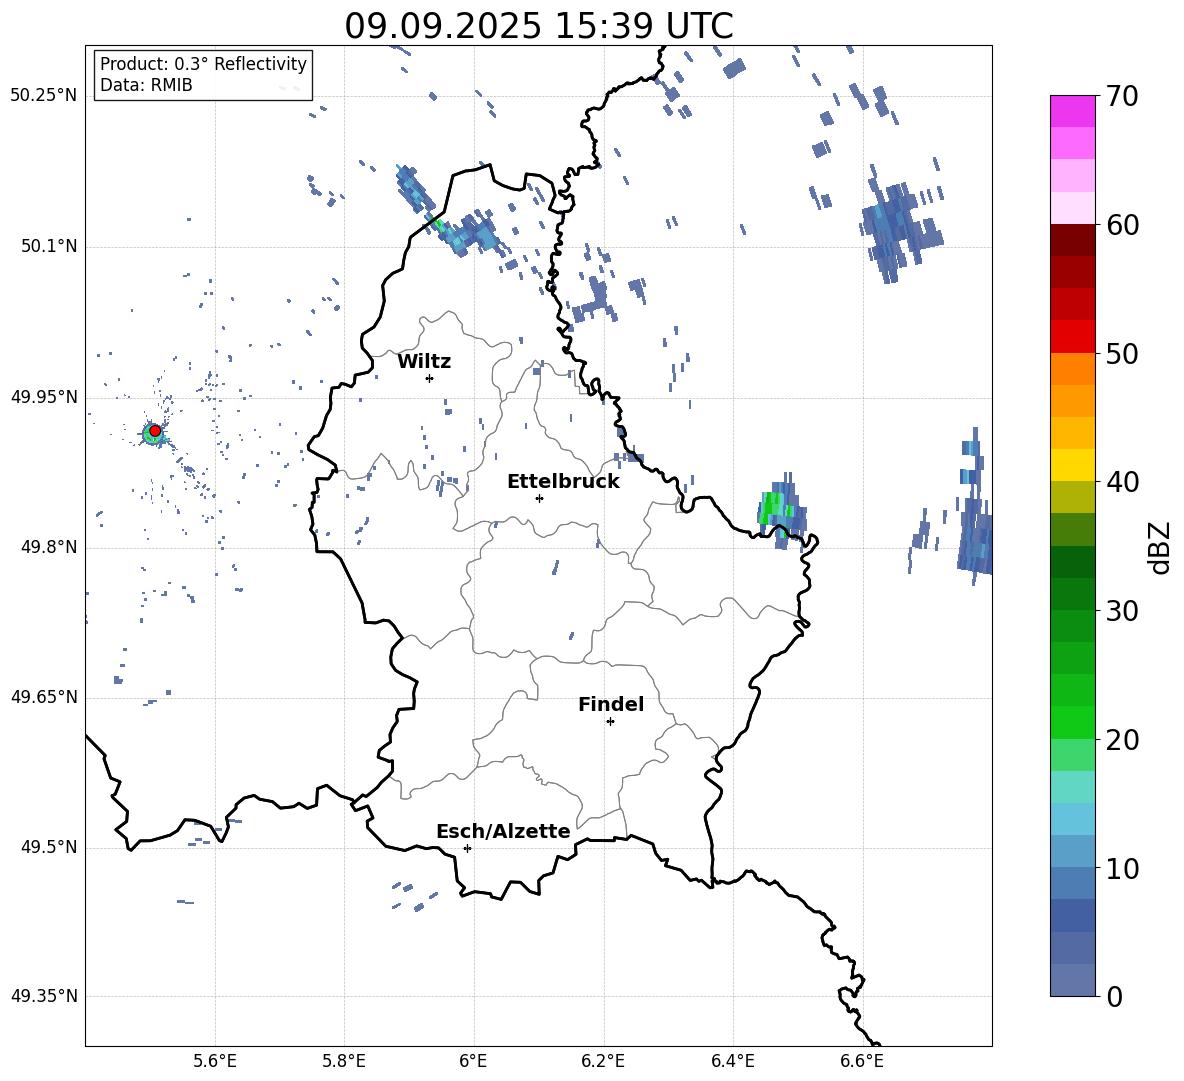Click the 49.35°N latitude label
The image size is (1184, 1081).
pos(44,996)
